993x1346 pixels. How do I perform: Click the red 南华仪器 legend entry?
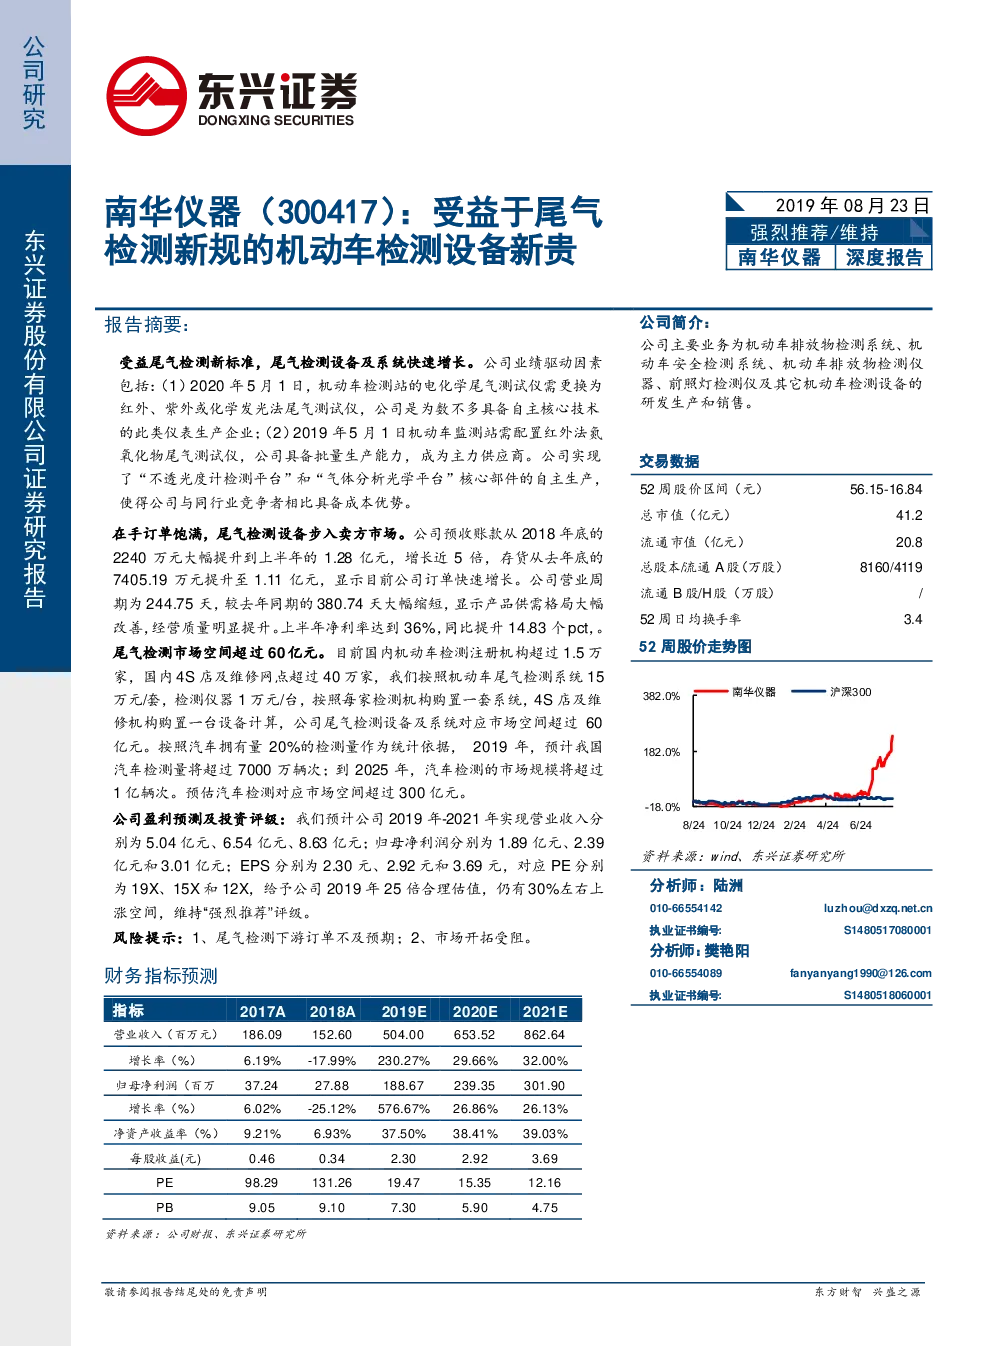point(736,691)
